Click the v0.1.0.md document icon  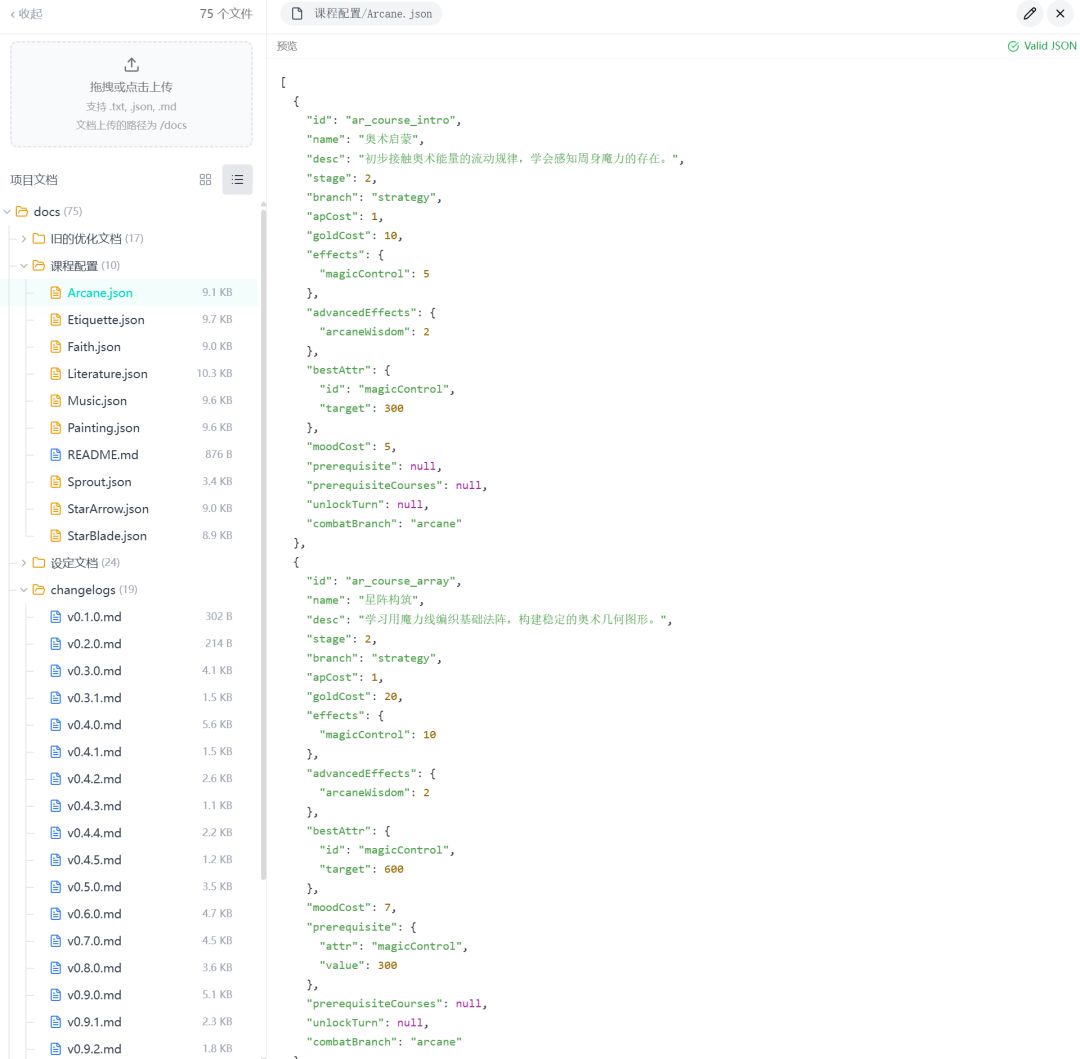[56, 616]
